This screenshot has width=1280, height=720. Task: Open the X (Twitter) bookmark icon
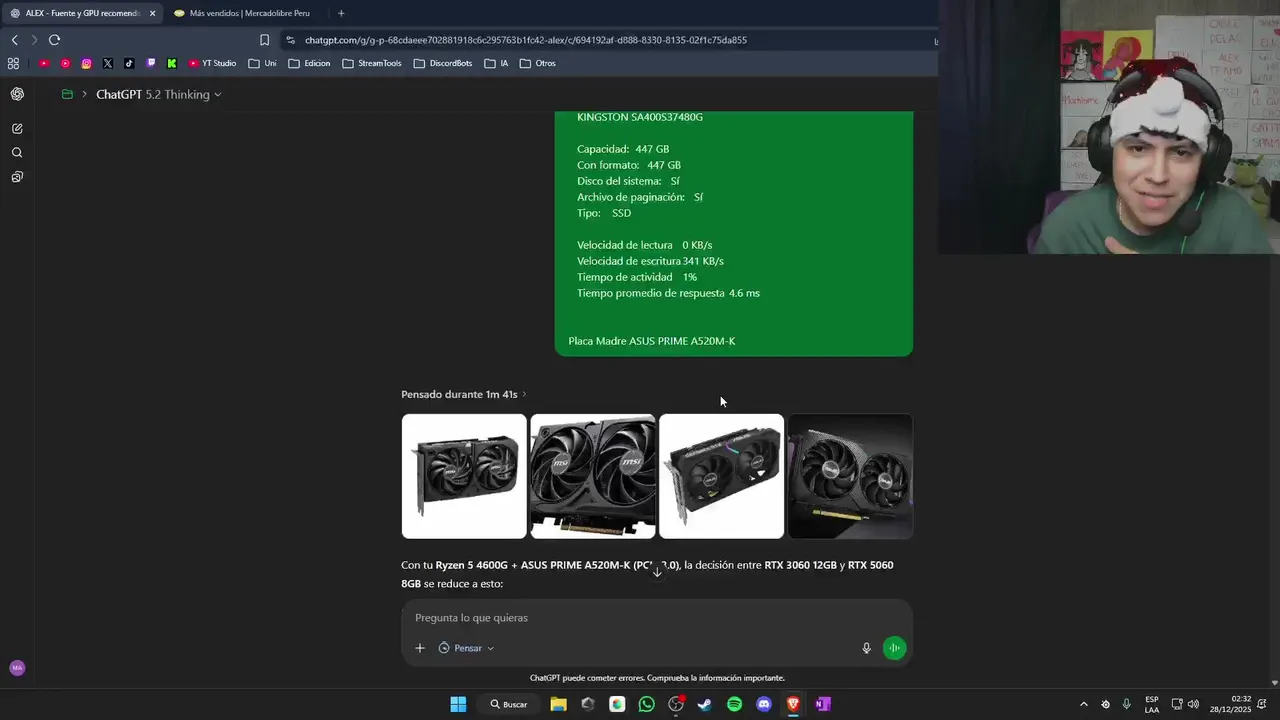click(x=108, y=63)
